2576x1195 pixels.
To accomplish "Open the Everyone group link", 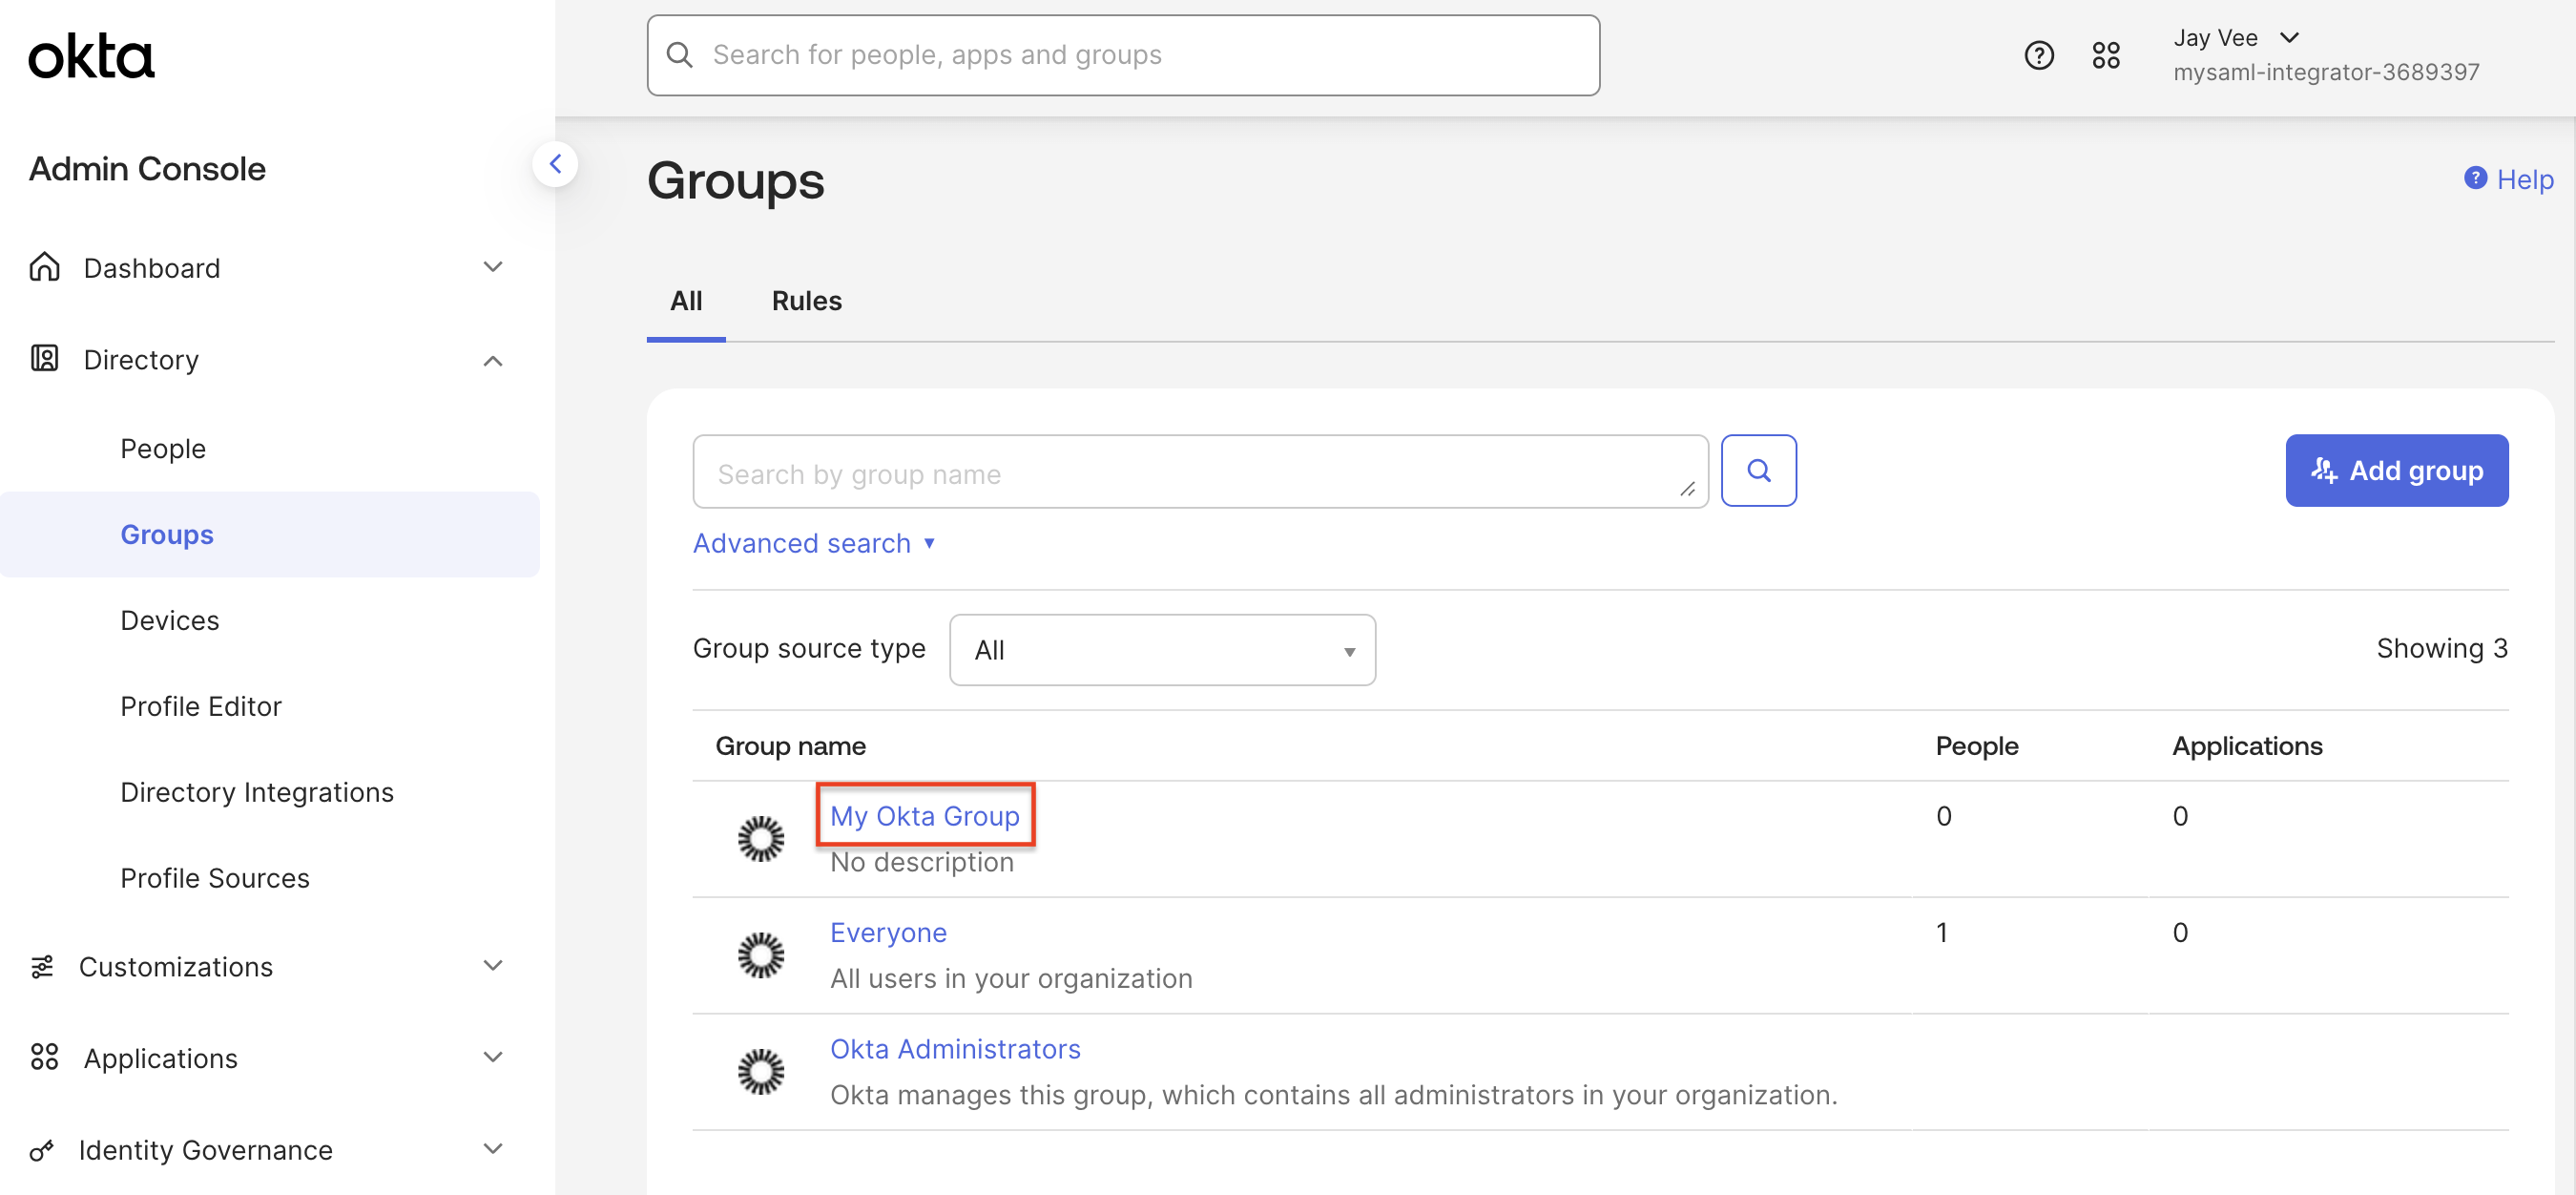I will point(888,932).
